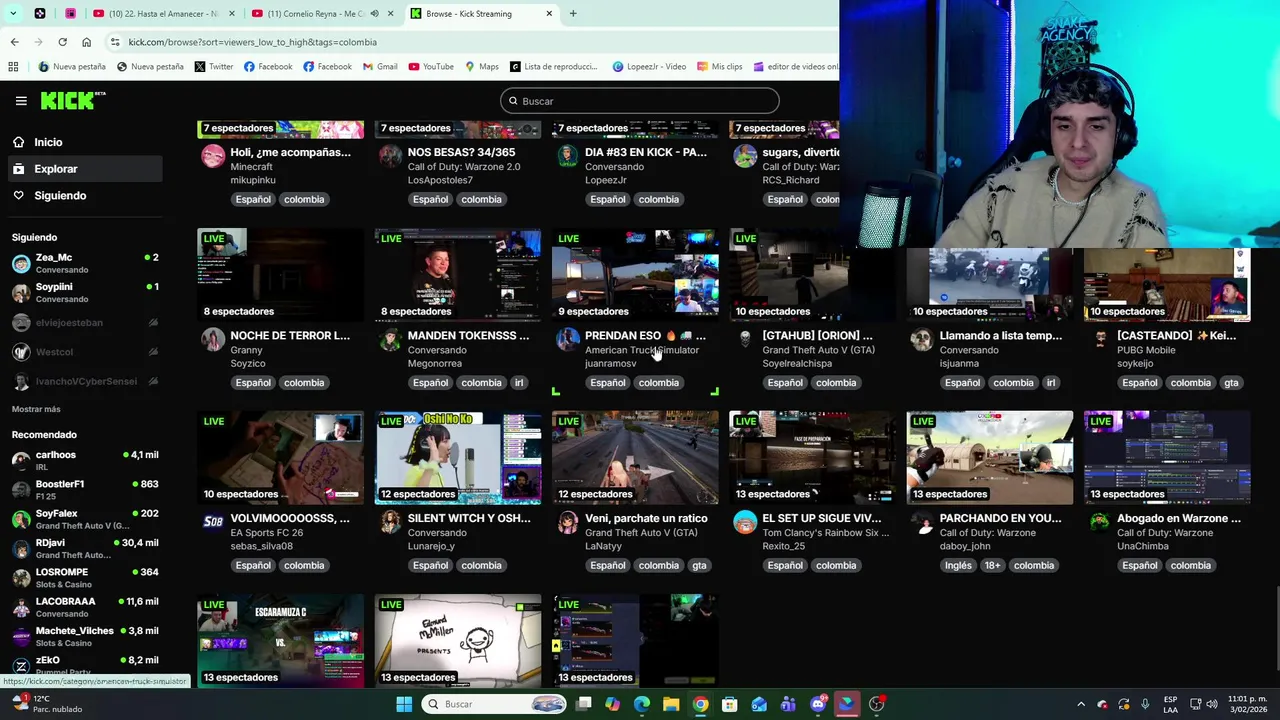Open the EL SET UP SIGUE VIV stream thumbnail
This screenshot has height=720, width=1280.
pyautogui.click(x=812, y=458)
